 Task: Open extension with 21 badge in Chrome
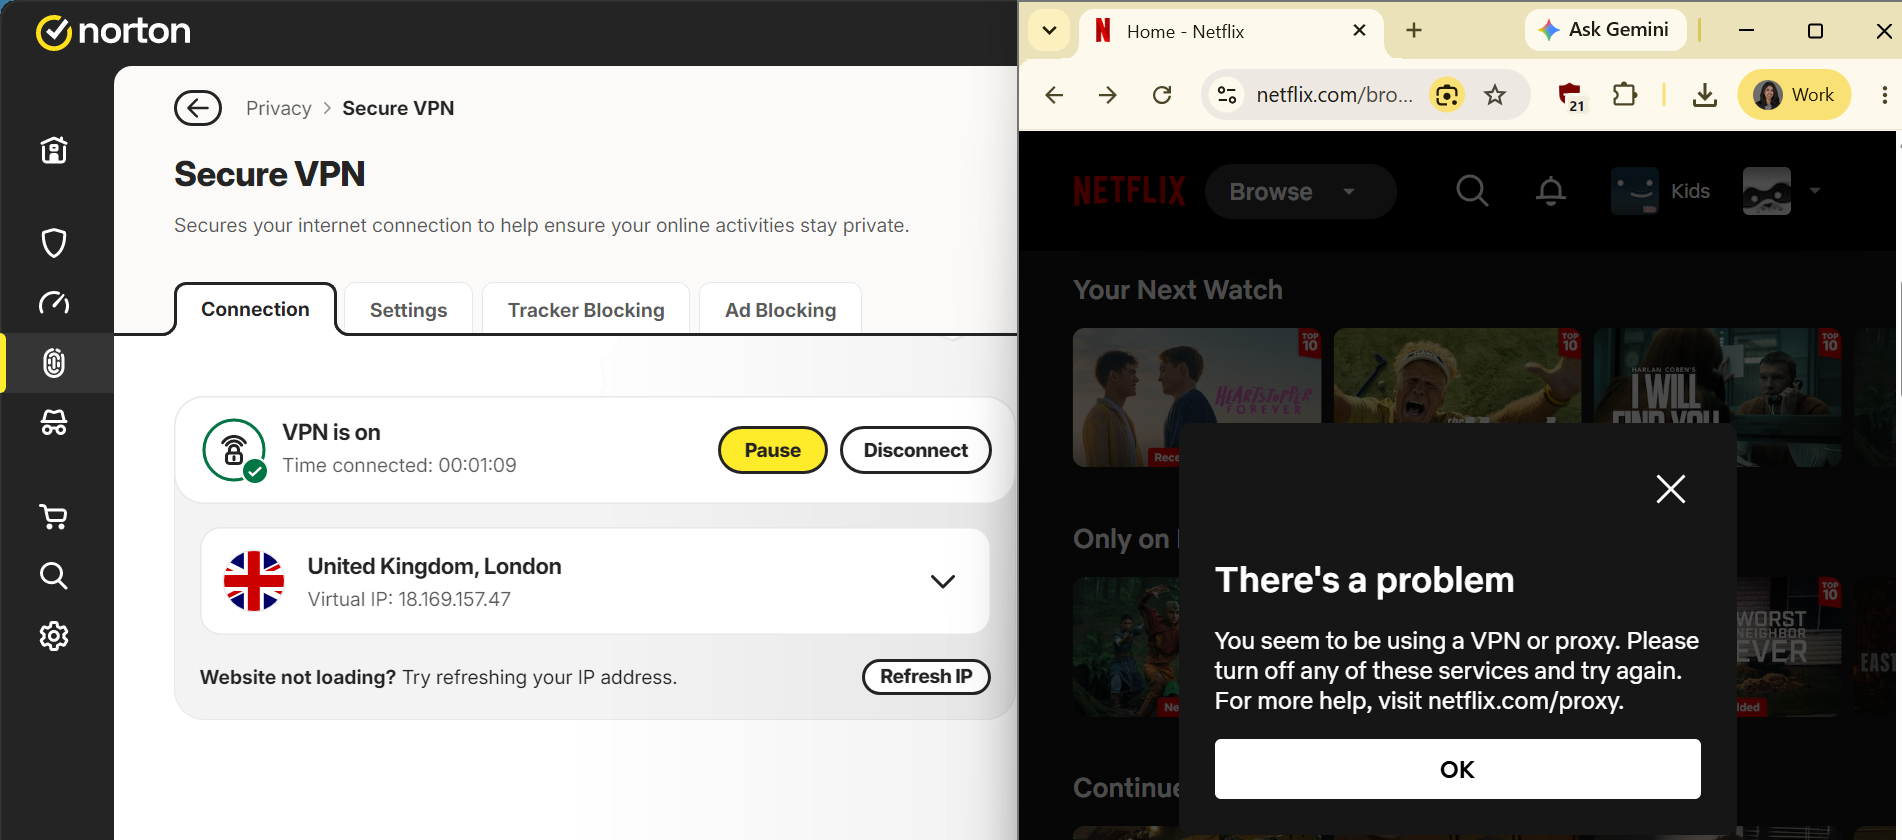click(1571, 96)
